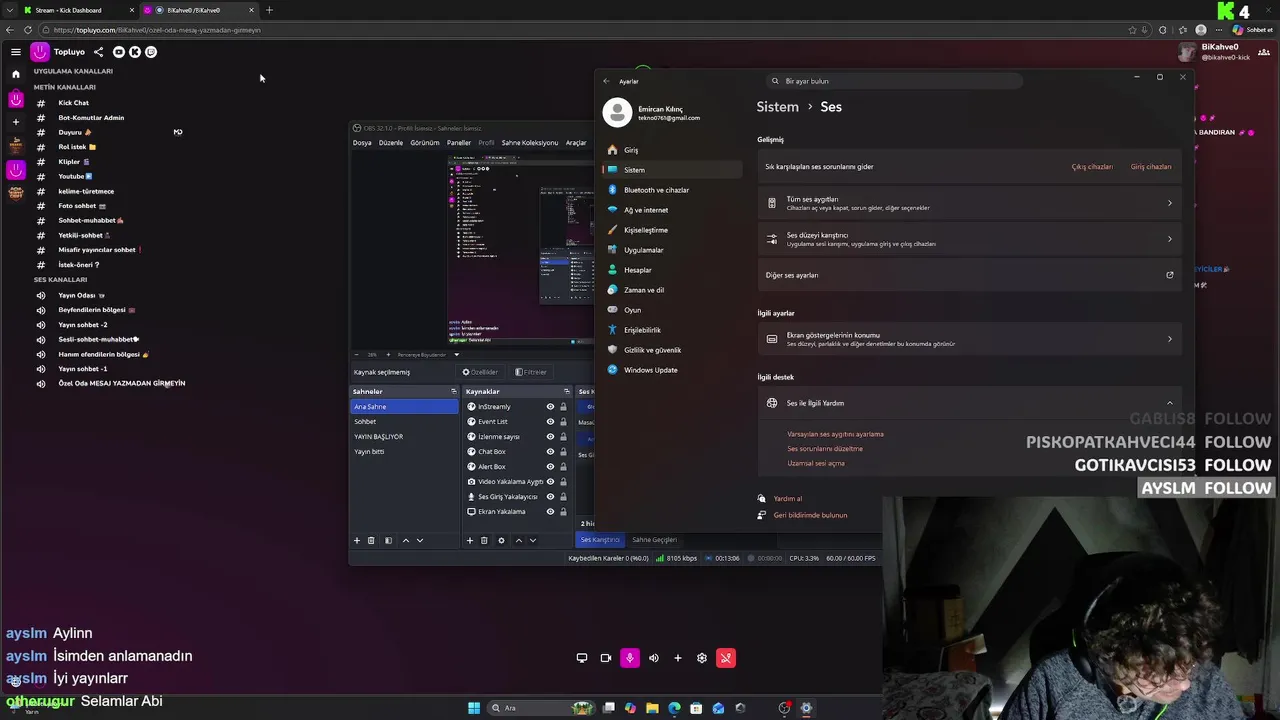This screenshot has height=720, width=1280.
Task: Turn on camera in call controls
Action: (606, 658)
